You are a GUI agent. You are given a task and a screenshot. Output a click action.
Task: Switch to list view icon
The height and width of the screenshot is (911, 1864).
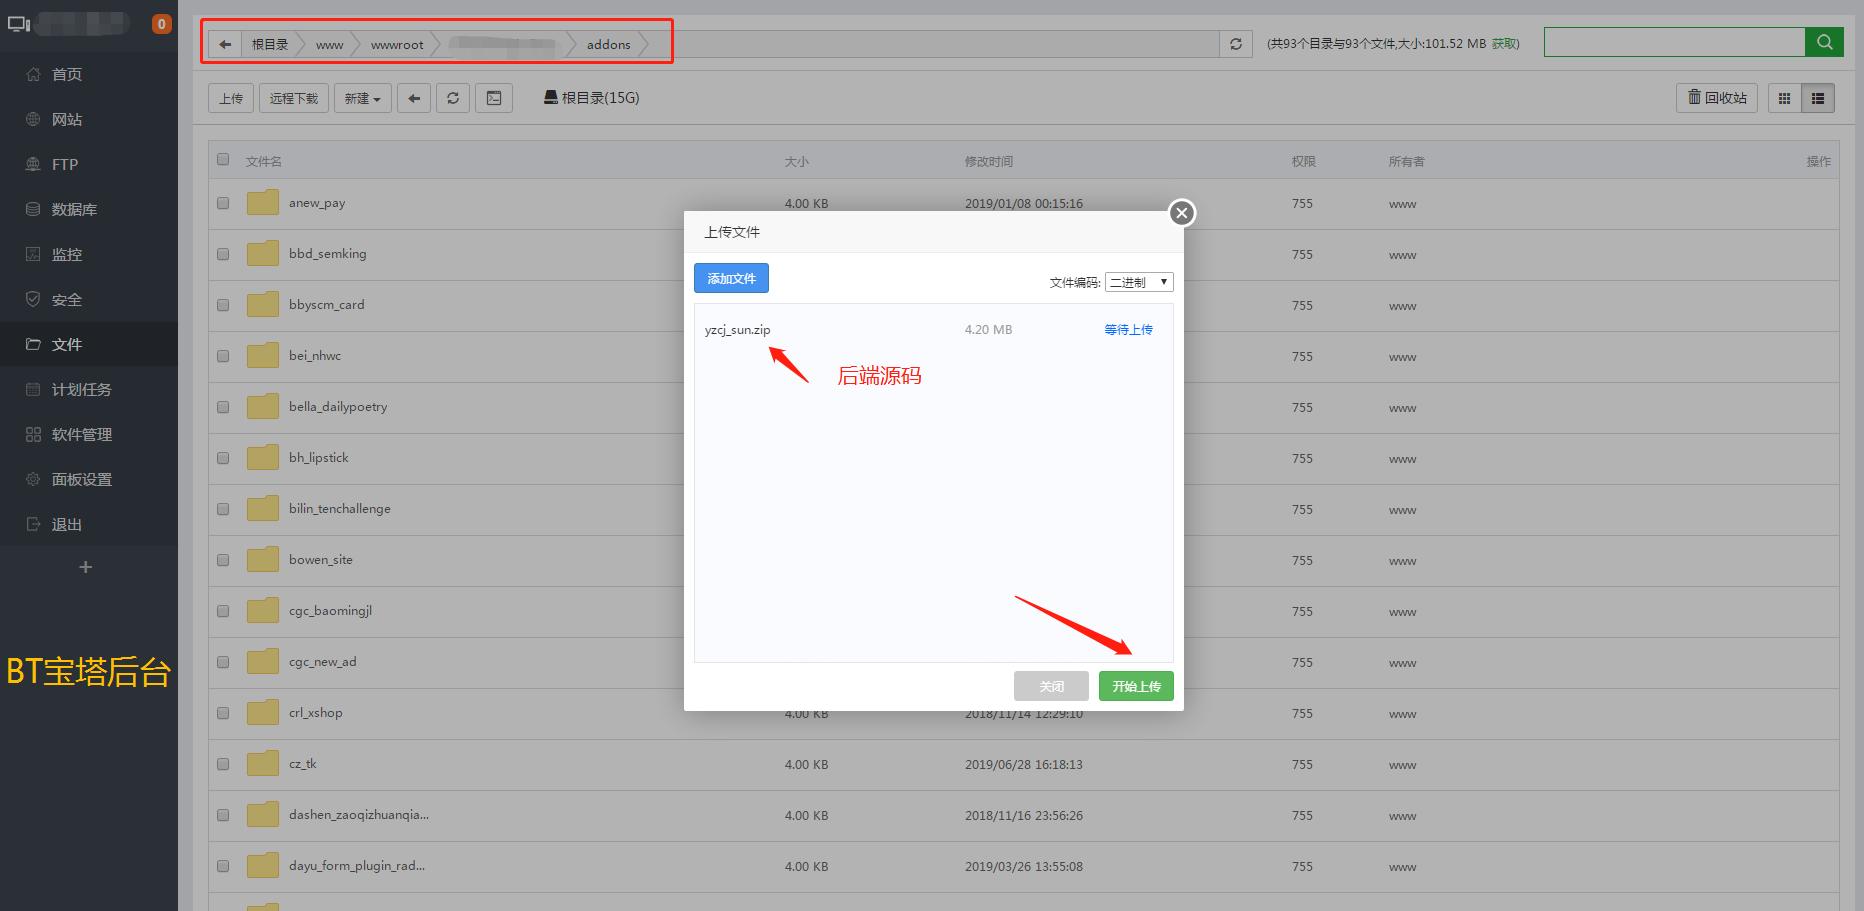click(x=1818, y=98)
